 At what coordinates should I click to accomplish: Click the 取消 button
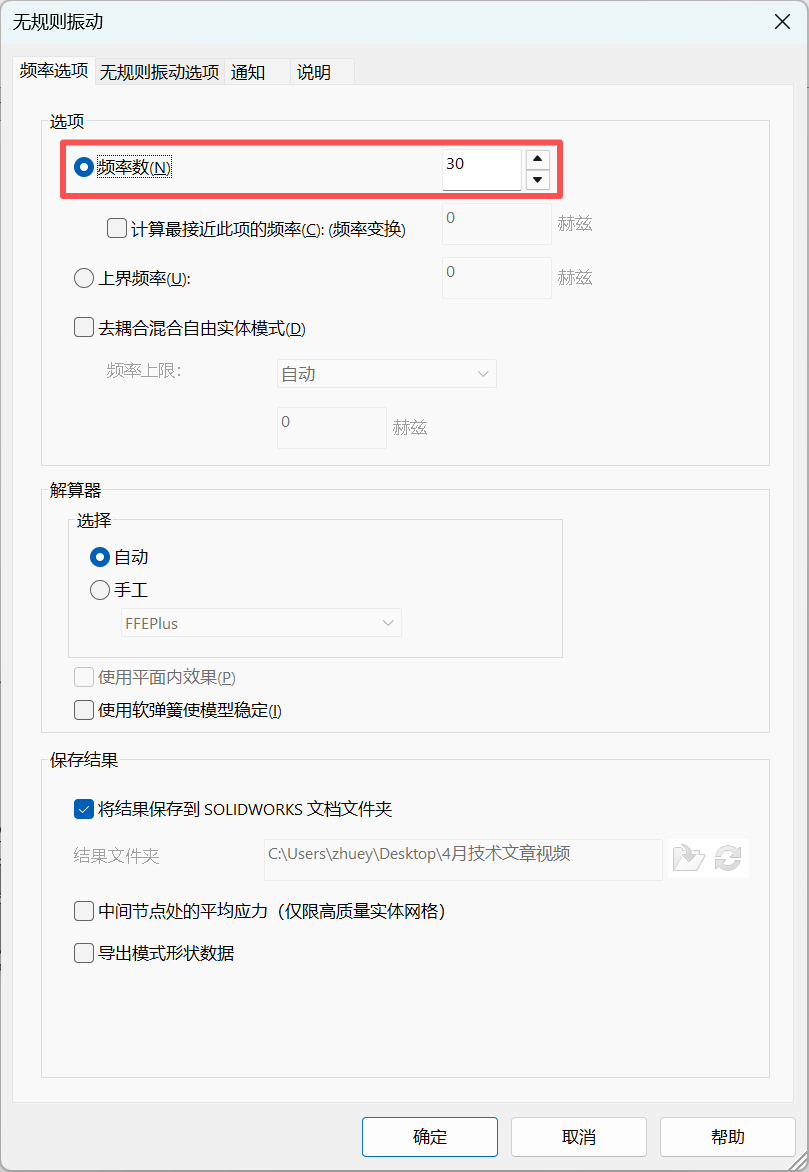point(579,1137)
